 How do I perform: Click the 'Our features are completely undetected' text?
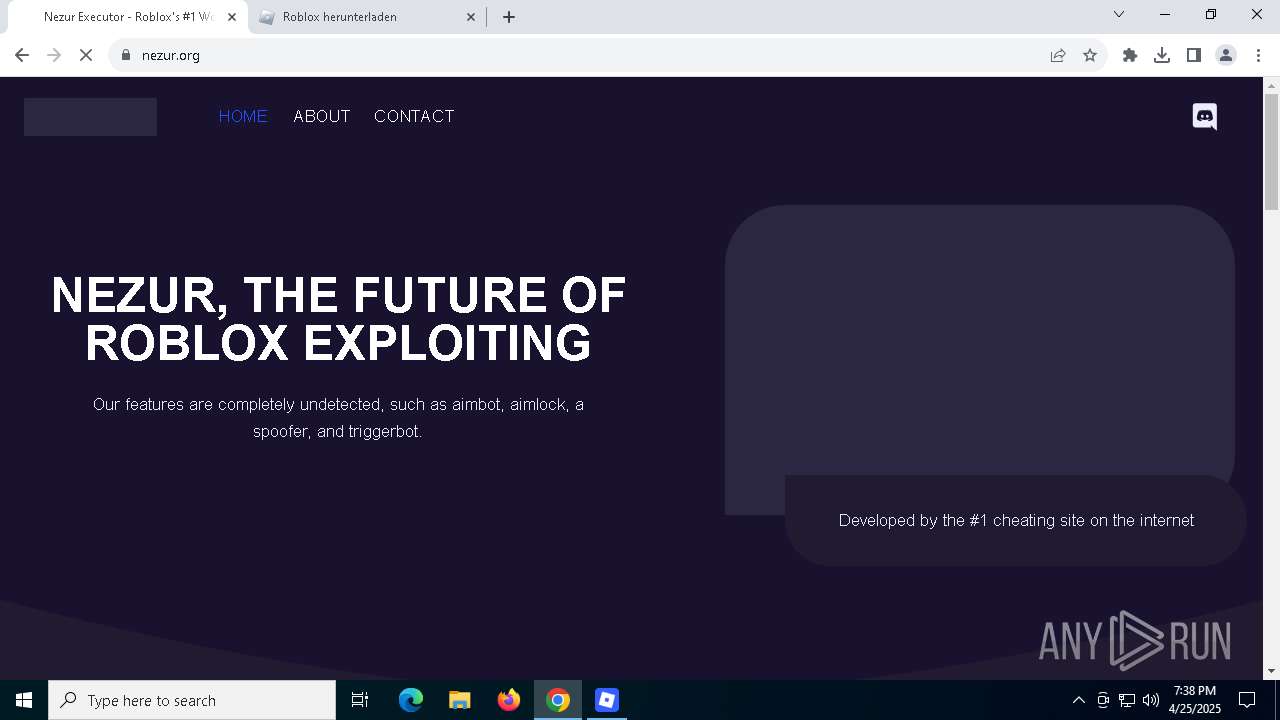(x=338, y=418)
